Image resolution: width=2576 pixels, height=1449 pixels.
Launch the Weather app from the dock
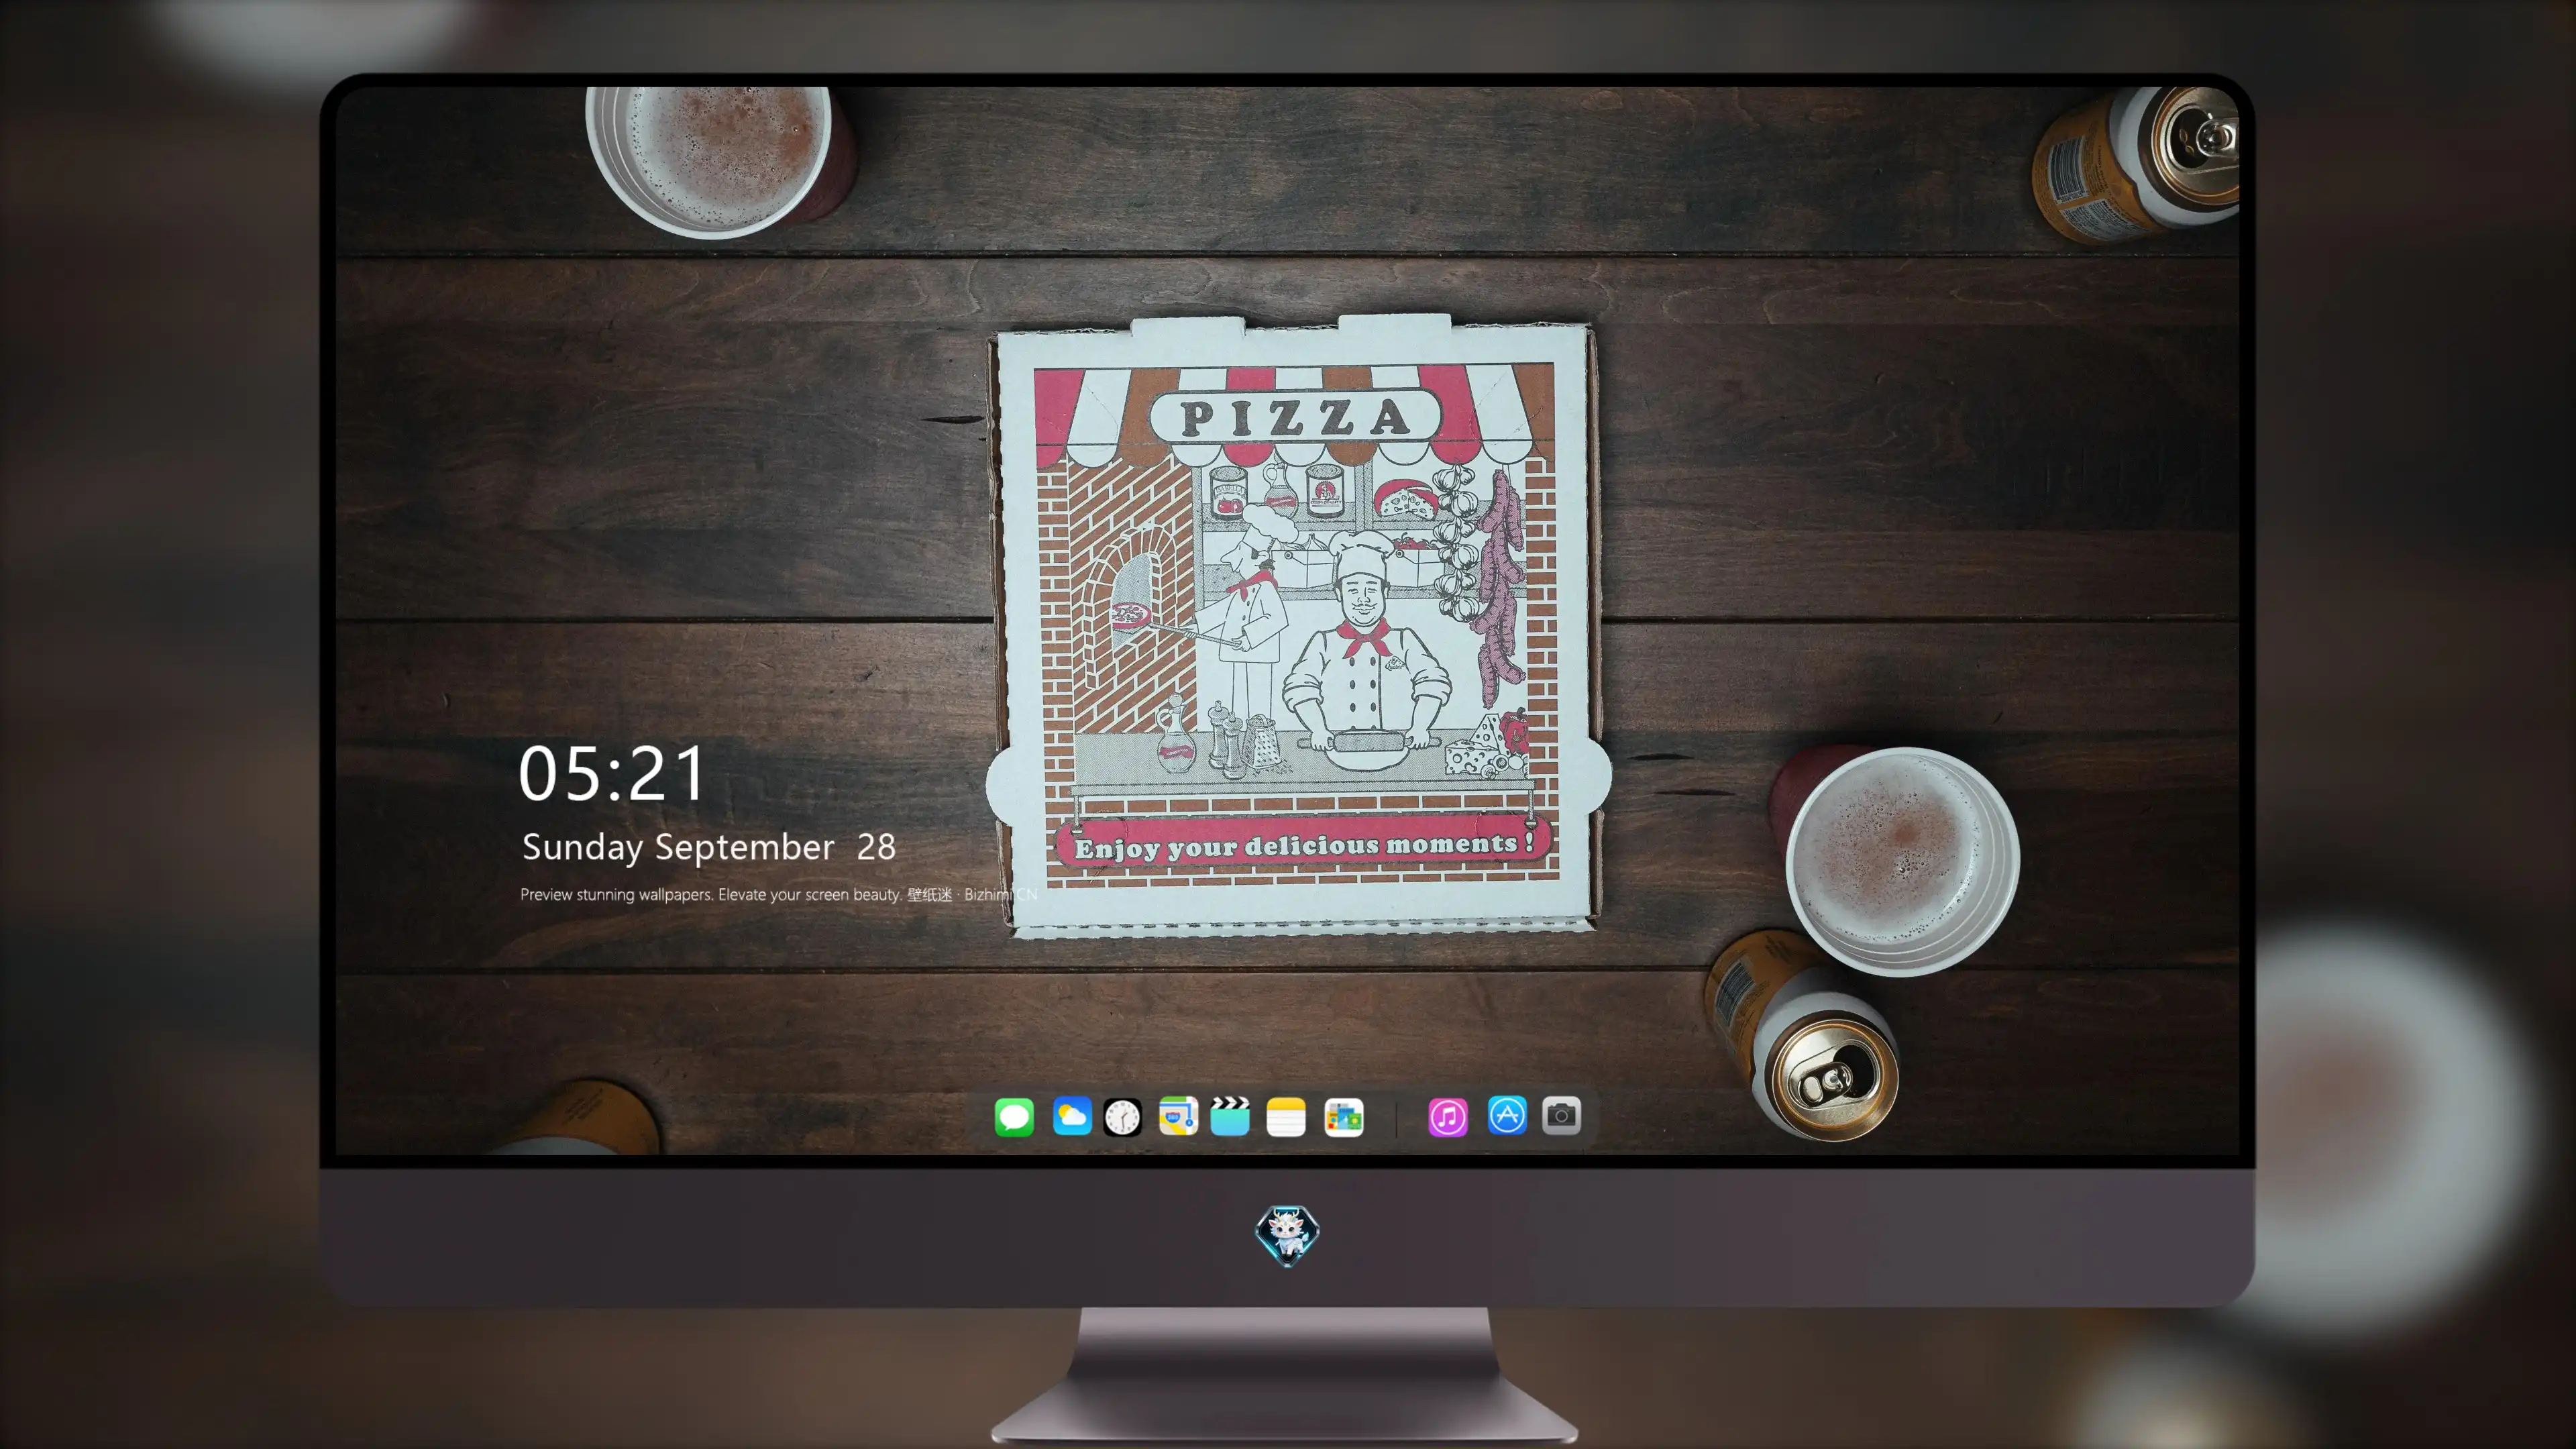(x=1072, y=1116)
